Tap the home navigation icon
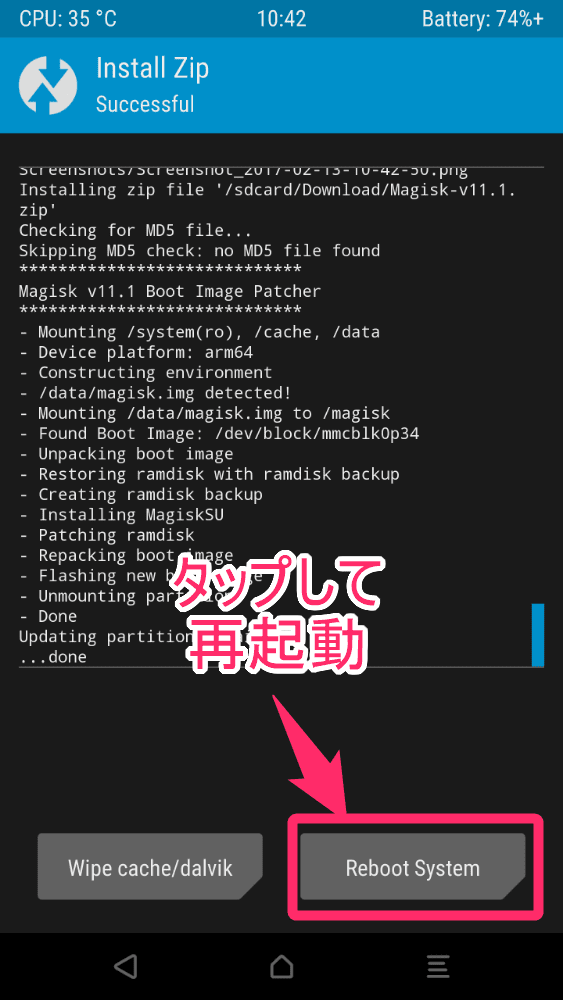 pyautogui.click(x=281, y=967)
